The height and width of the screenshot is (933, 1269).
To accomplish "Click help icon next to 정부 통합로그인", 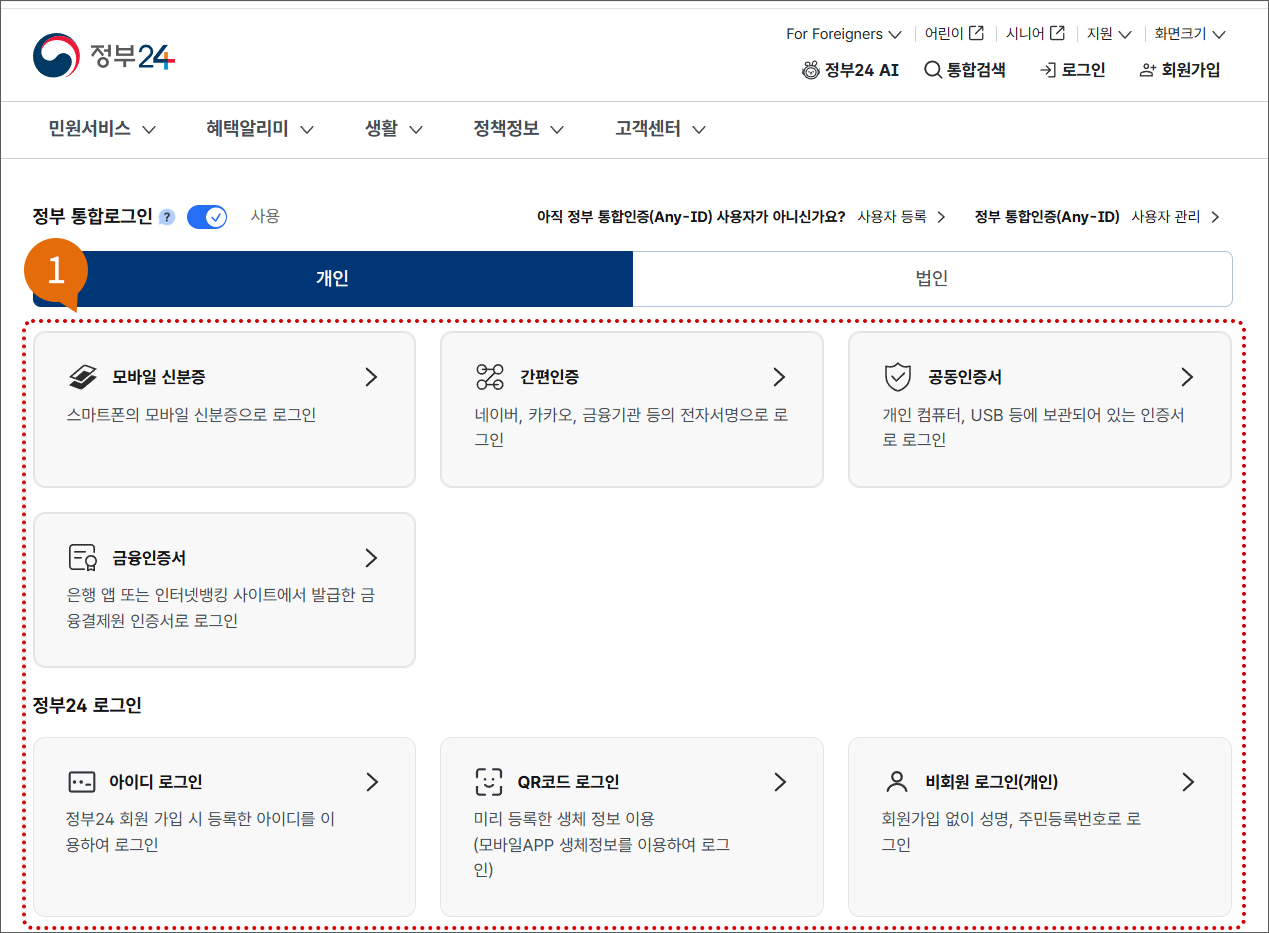I will pos(167,217).
